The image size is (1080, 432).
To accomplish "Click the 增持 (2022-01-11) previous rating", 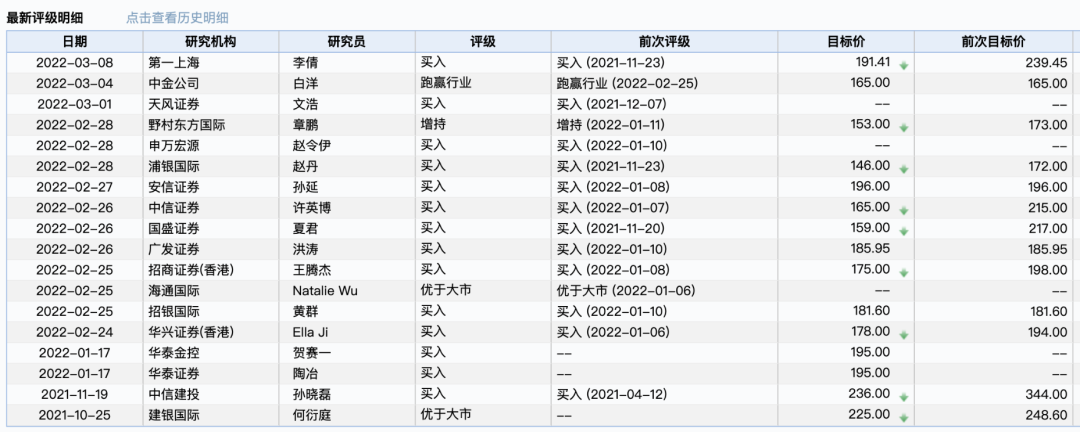I will tap(613, 125).
